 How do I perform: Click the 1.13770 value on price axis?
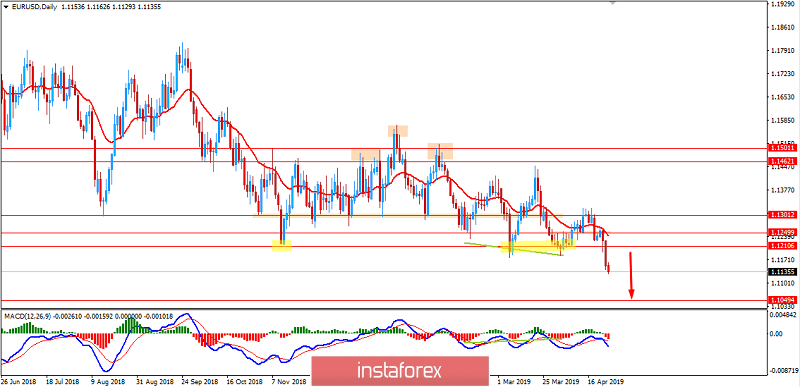[x=784, y=190]
